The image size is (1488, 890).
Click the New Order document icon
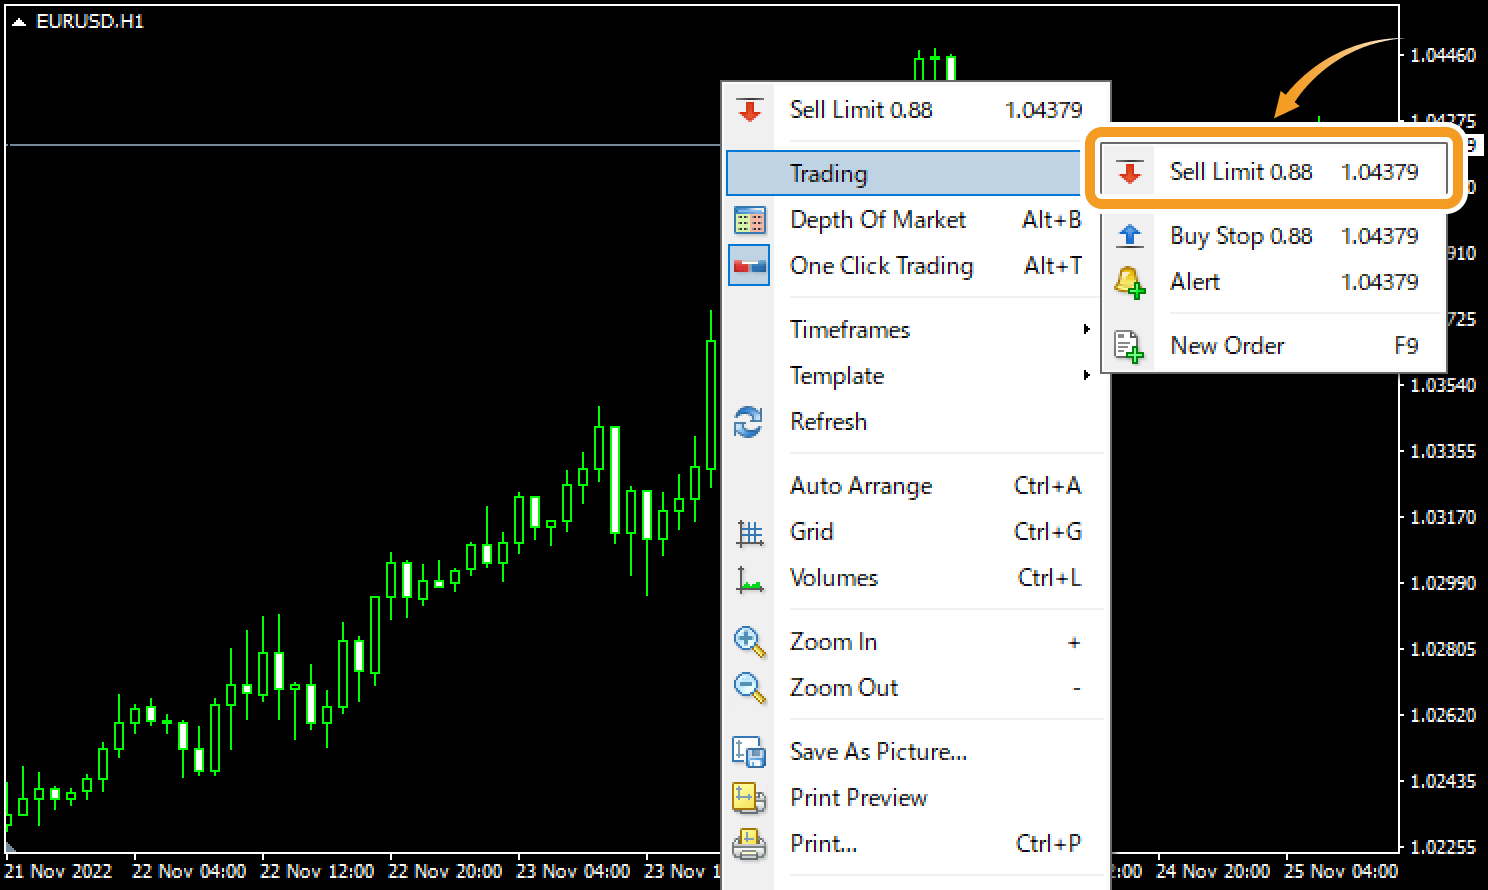[x=1129, y=344]
